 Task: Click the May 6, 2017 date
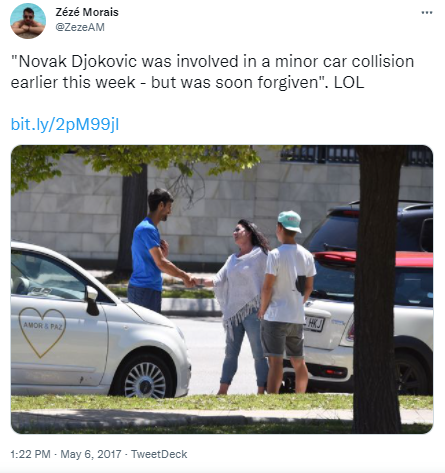click(91, 454)
